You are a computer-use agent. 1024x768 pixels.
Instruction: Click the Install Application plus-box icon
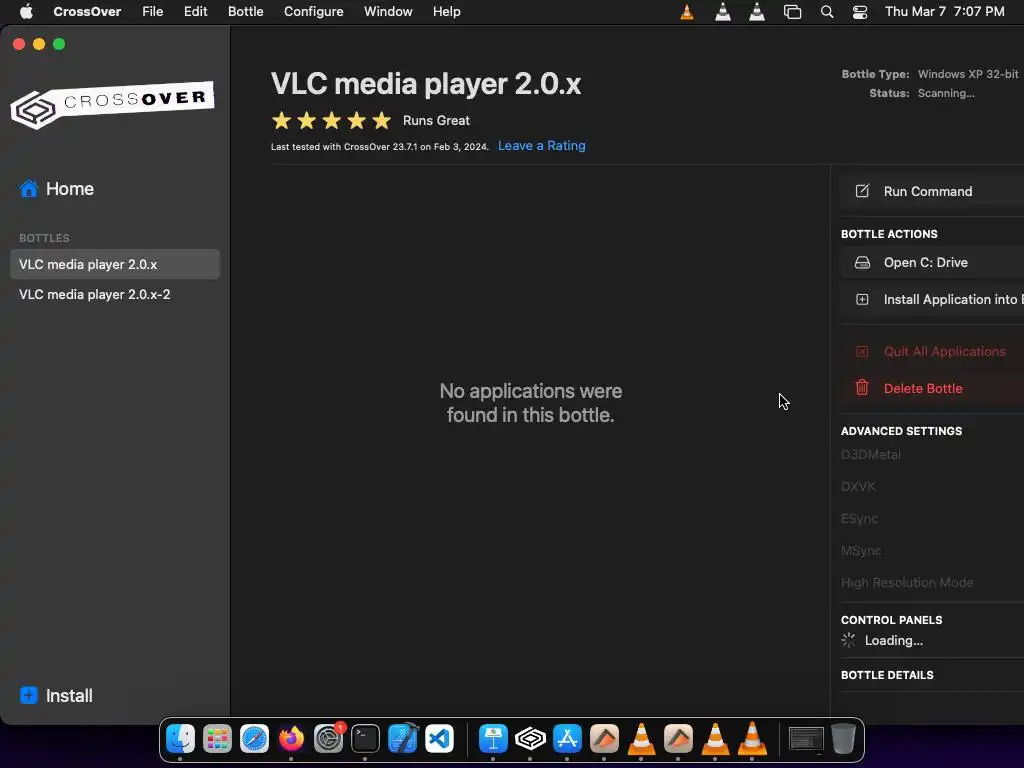click(862, 299)
